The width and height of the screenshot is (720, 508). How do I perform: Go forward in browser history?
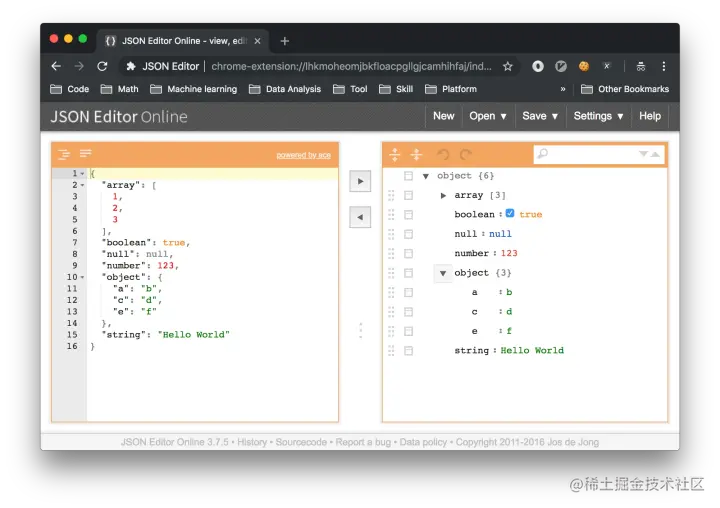[79, 67]
